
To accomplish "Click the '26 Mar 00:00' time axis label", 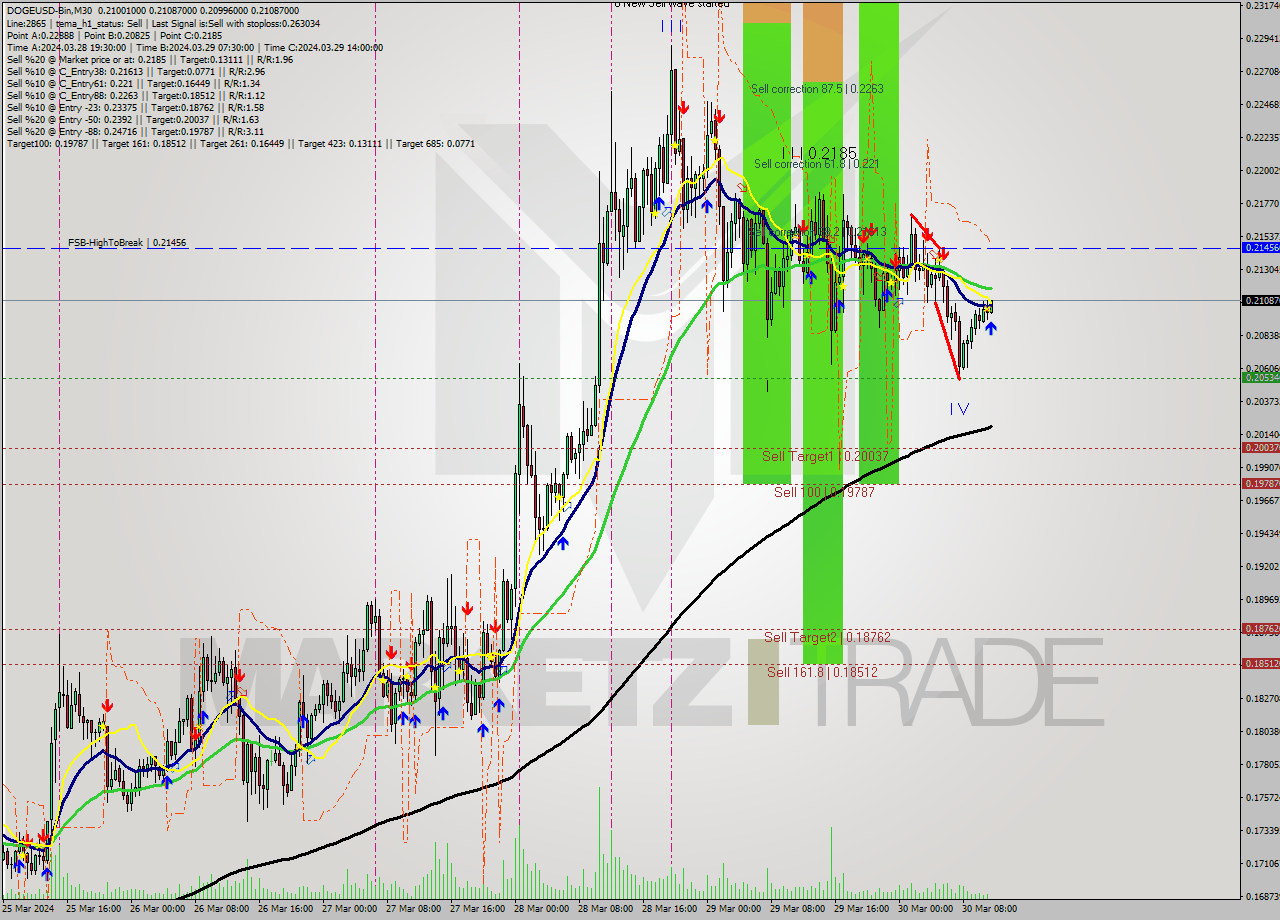I will [158, 910].
